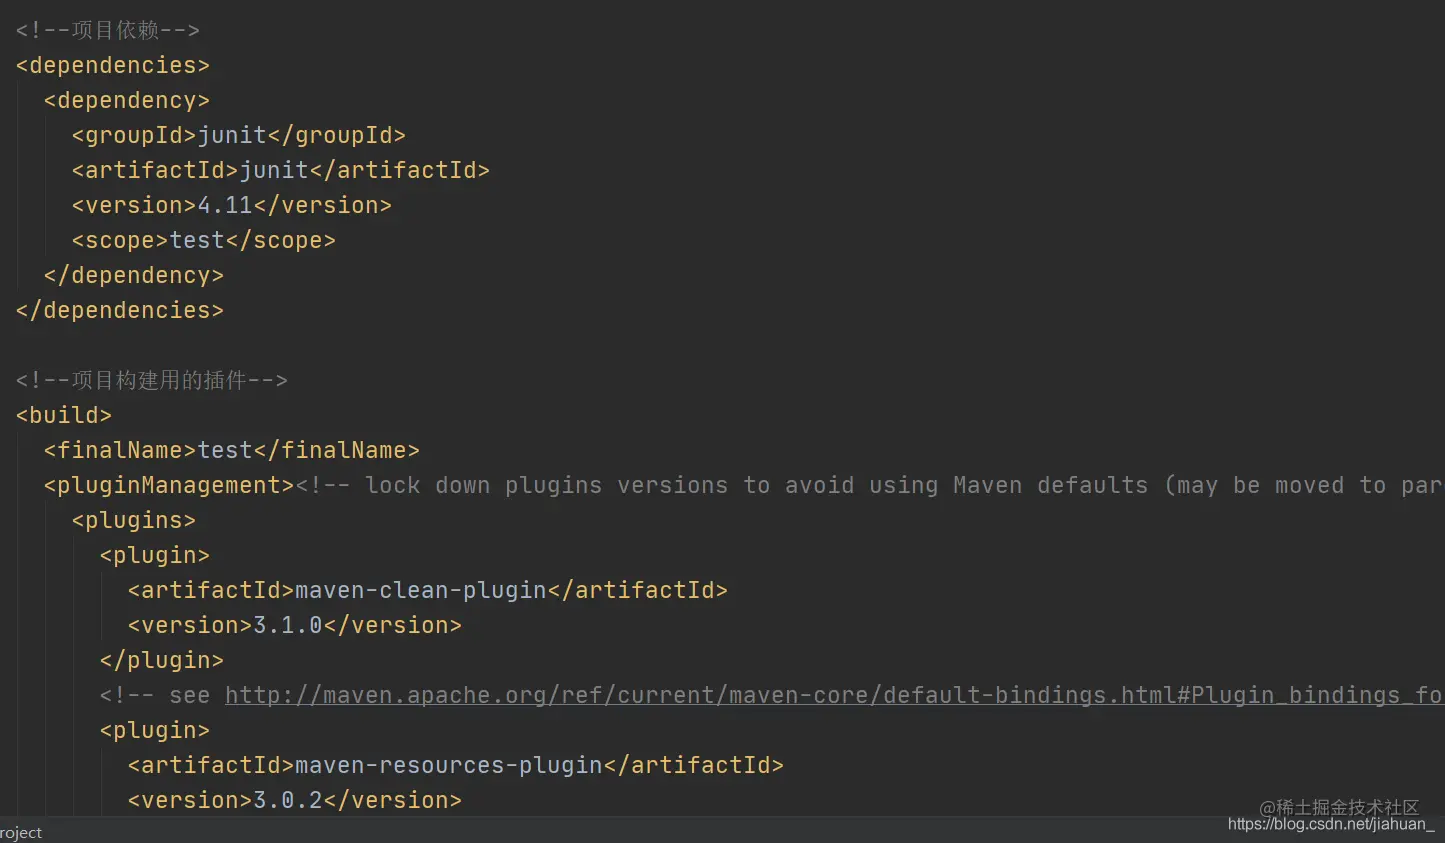Click the <plugin> tag above maven-clean-plugin
This screenshot has height=843, width=1445.
[x=155, y=555]
